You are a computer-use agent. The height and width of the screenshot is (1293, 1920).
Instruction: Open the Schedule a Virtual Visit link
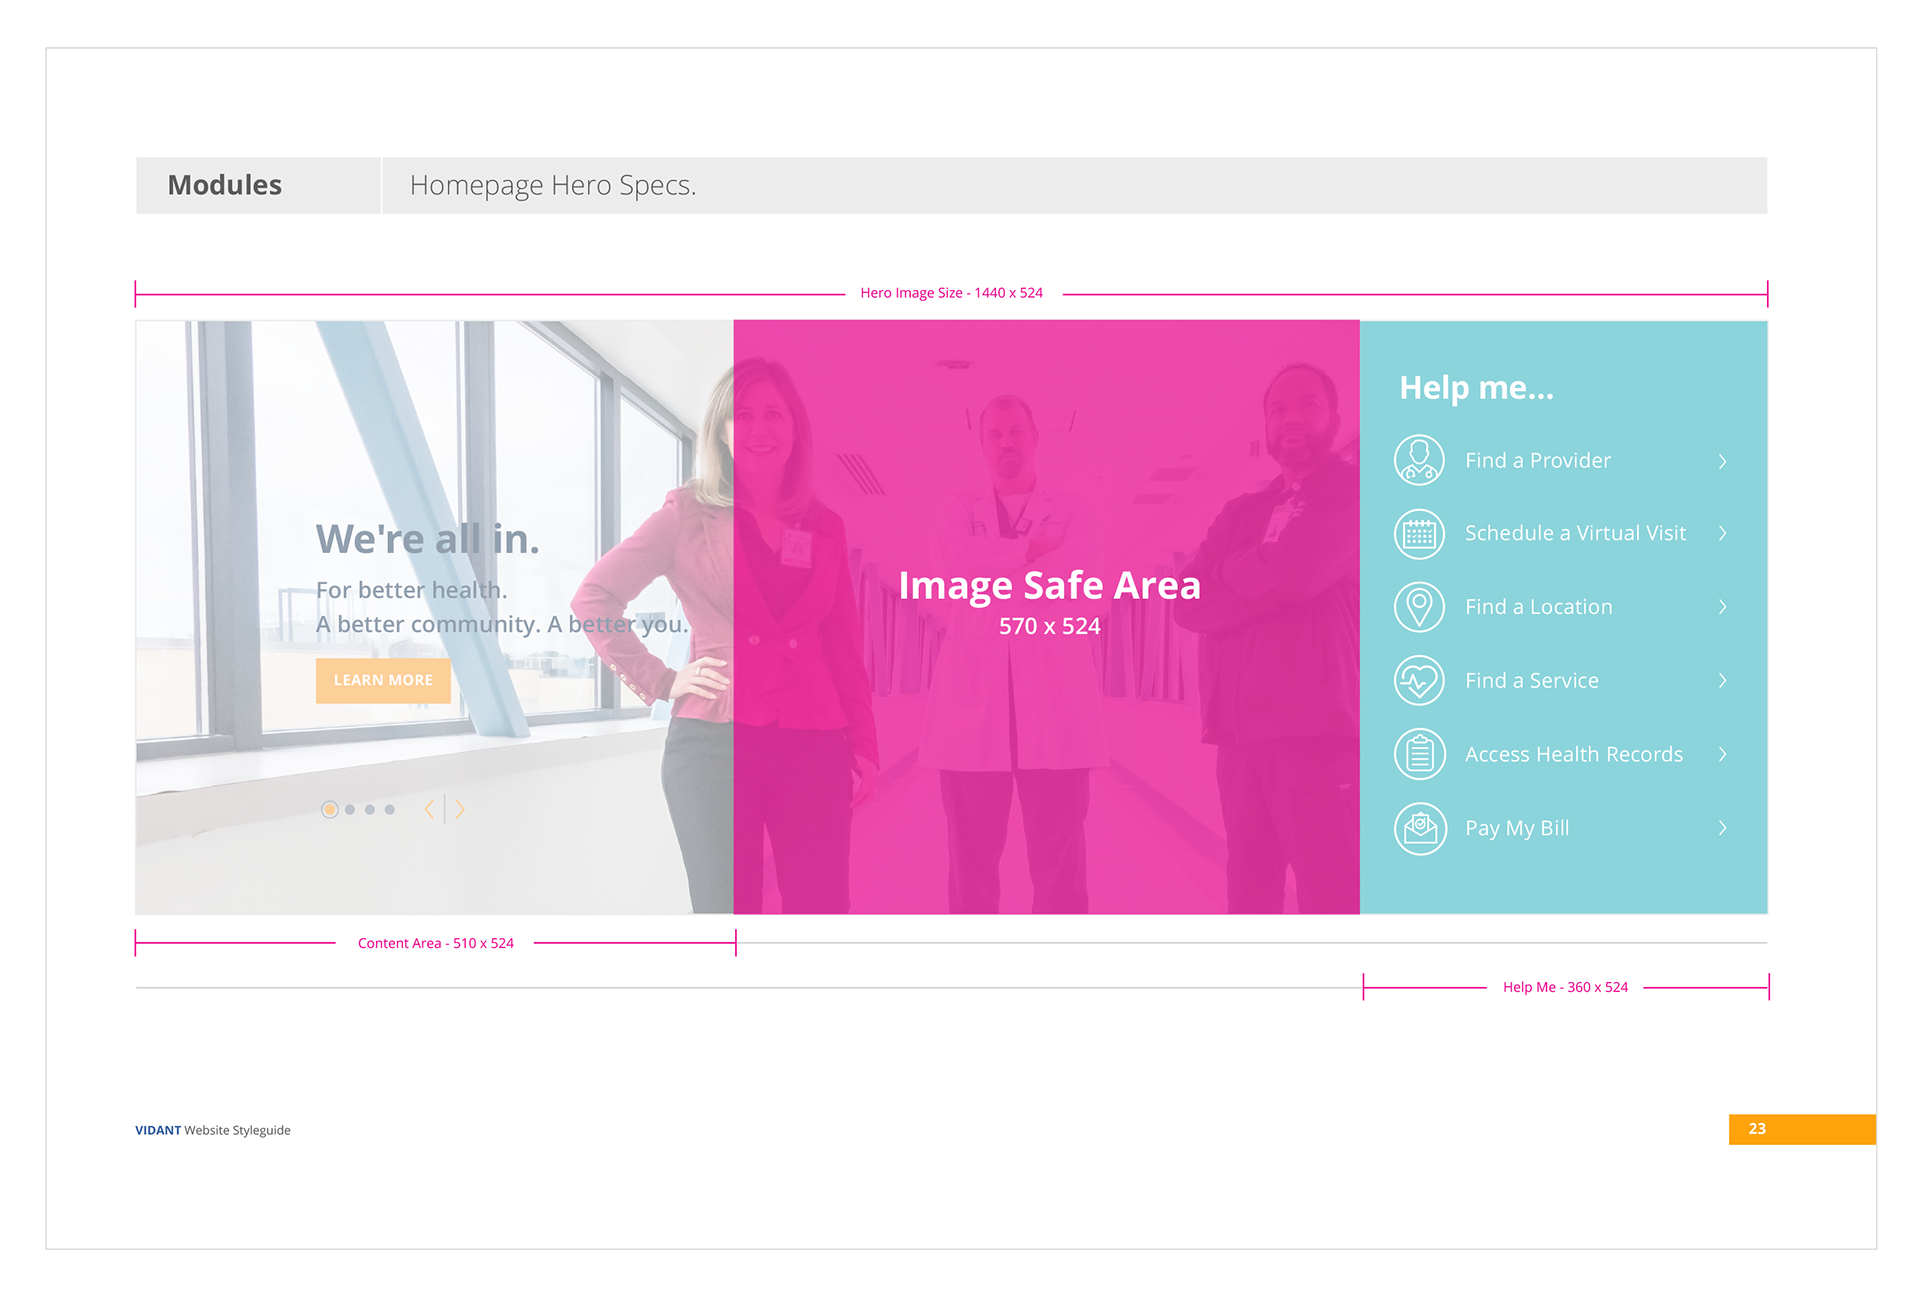1575,533
